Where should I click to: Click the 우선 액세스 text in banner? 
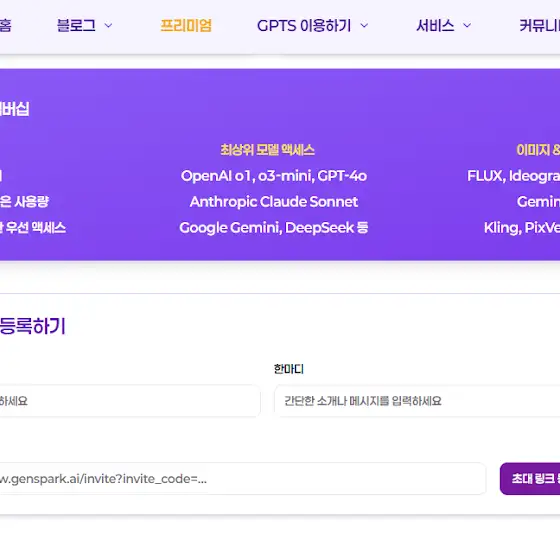(36, 228)
